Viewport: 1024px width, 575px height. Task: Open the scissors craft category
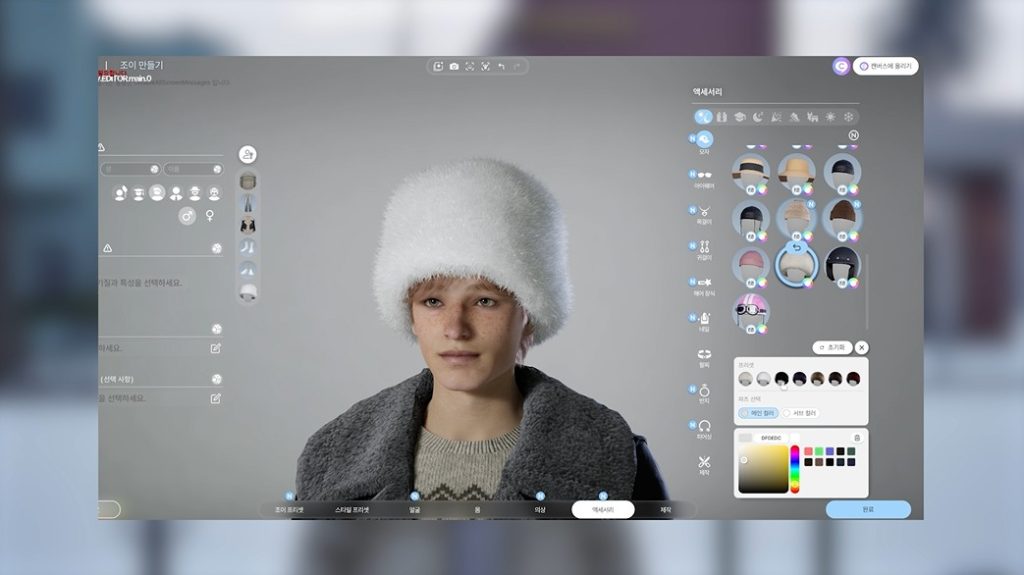click(704, 462)
